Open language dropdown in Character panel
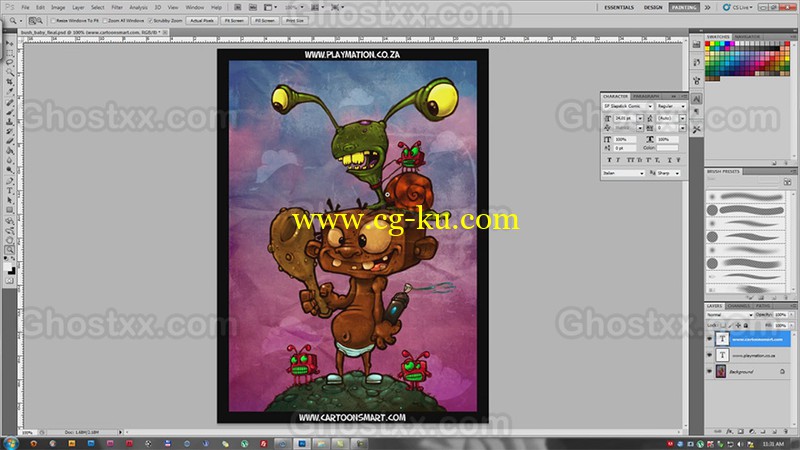800x450 pixels. [623, 173]
